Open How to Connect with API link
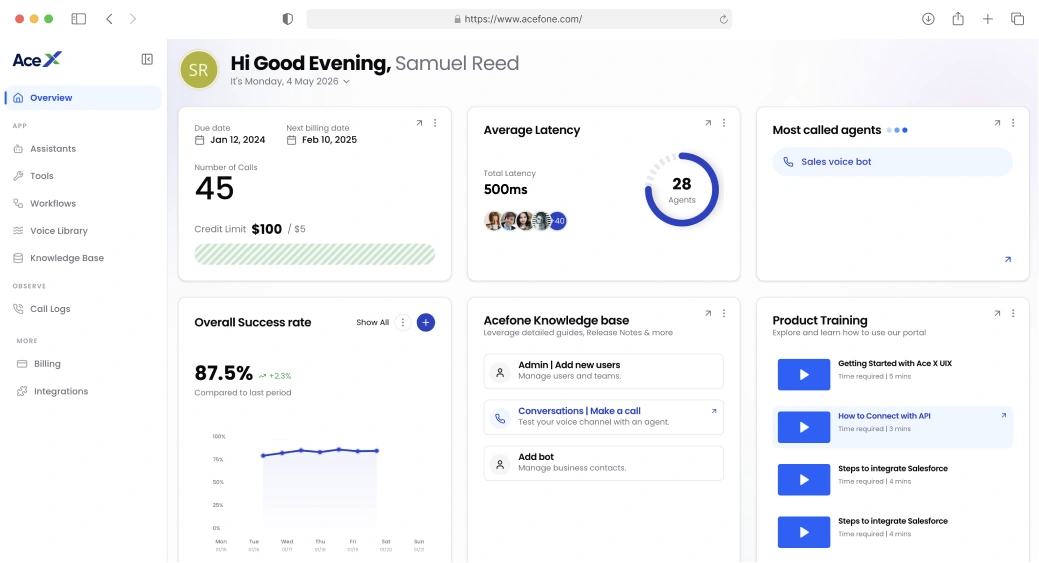The image size is (1039, 563). pos(884,416)
